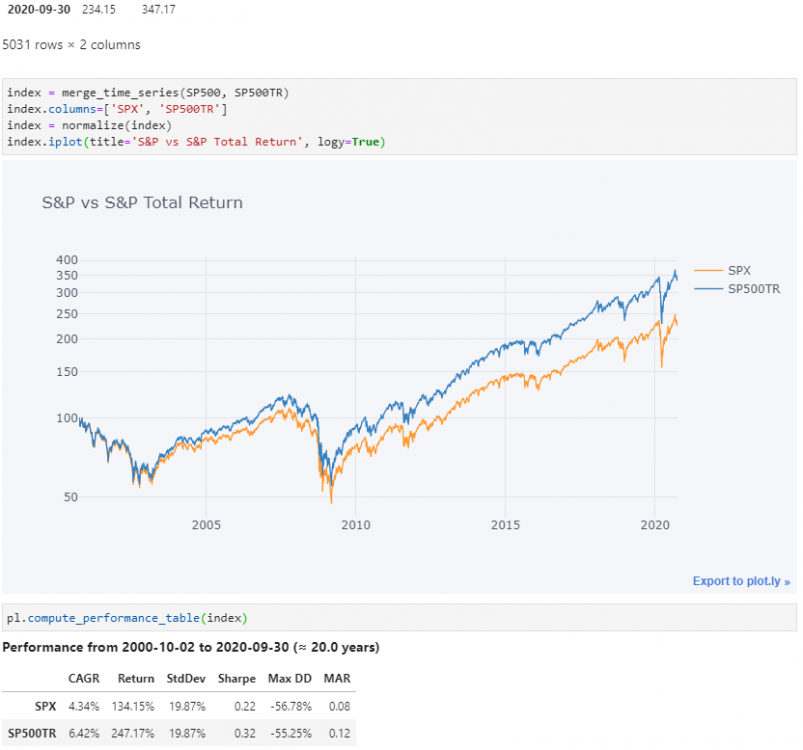Click the 2010 x-axis tick label

(x=356, y=525)
